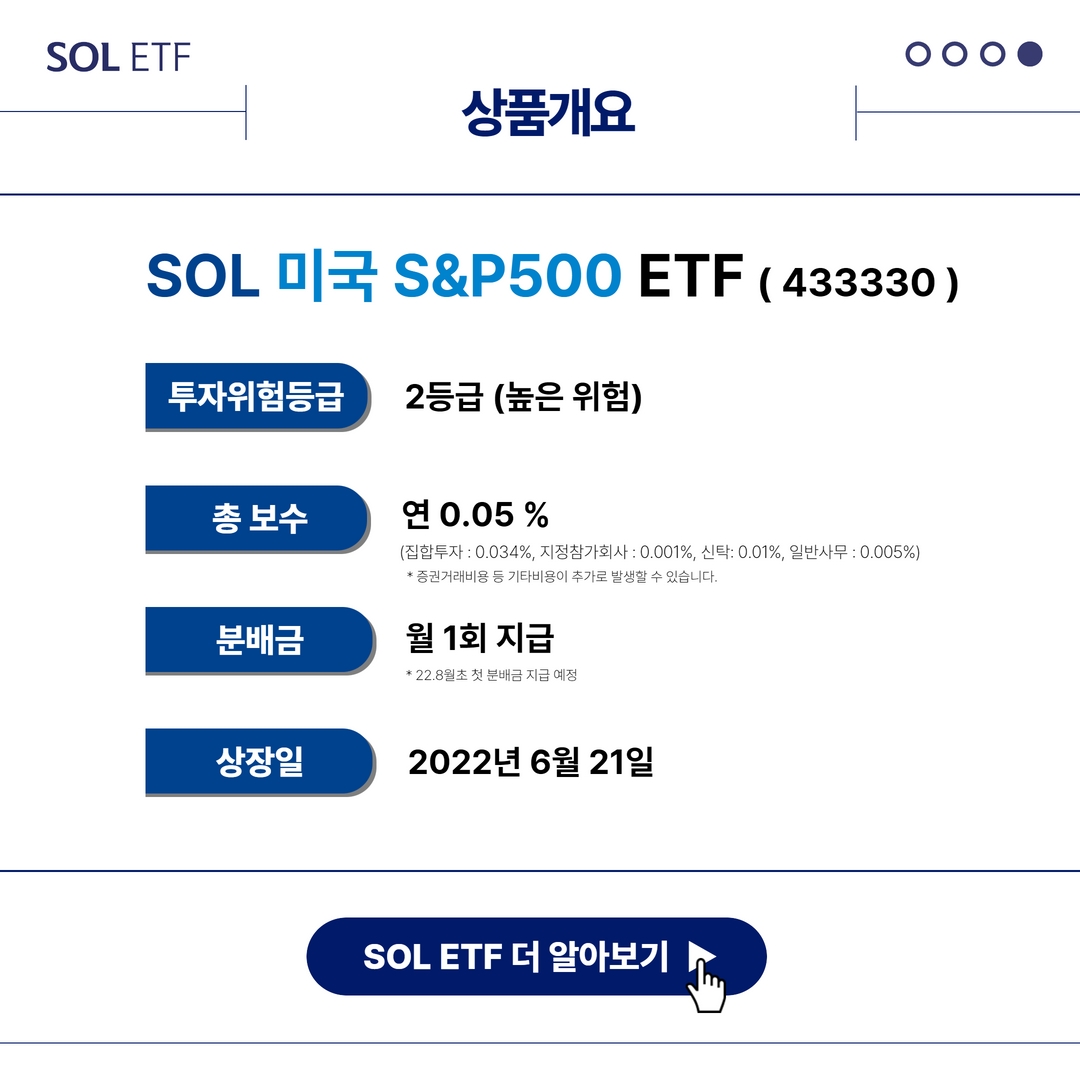The width and height of the screenshot is (1080, 1080).
Task: Select the second page indicator dot
Action: [x=955, y=54]
